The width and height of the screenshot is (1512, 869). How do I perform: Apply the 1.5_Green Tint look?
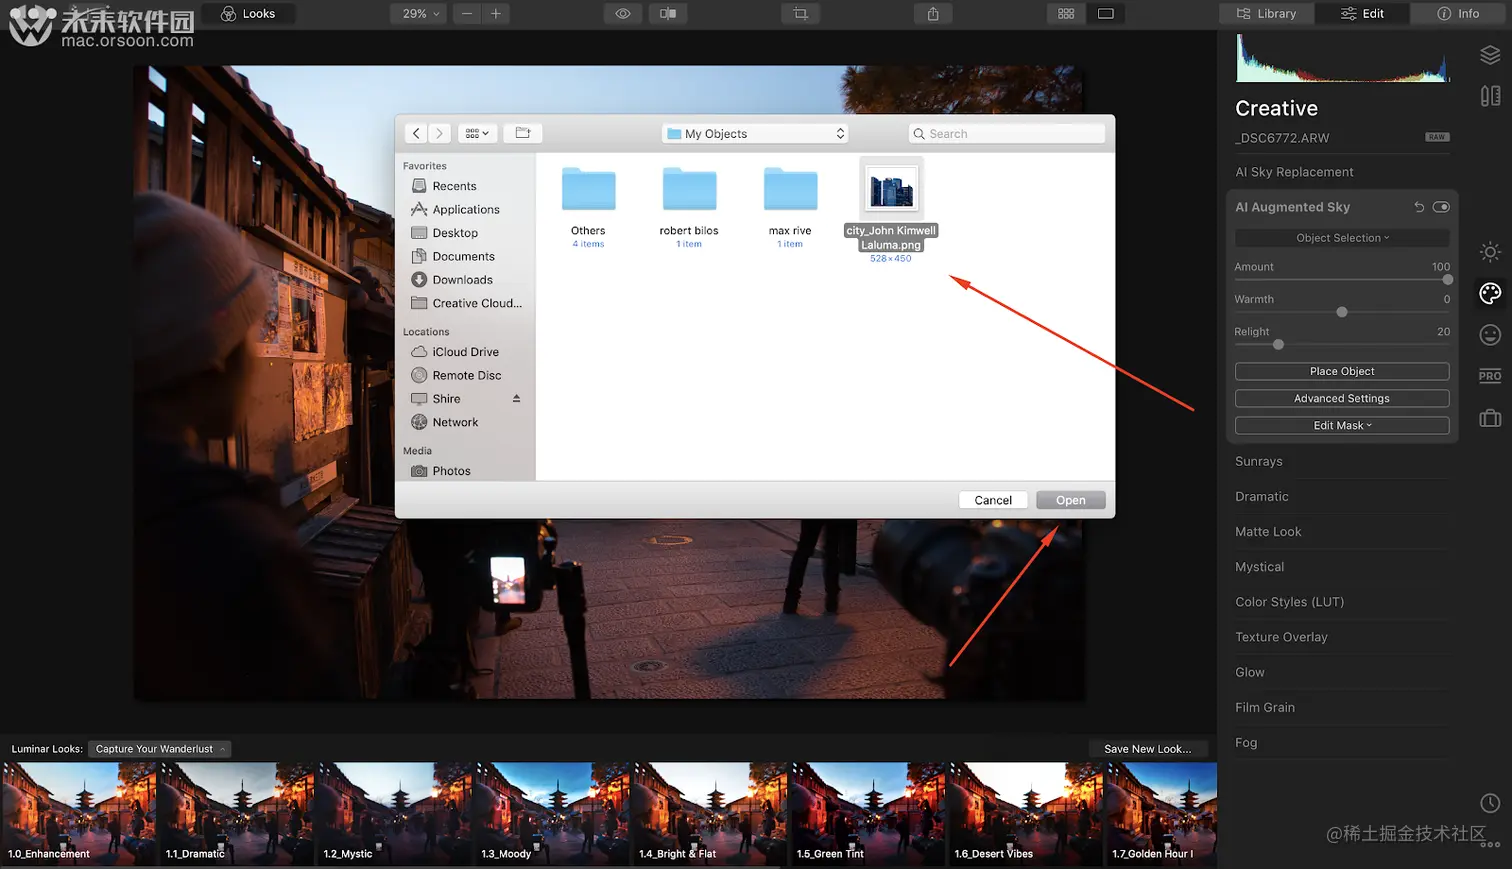pyautogui.click(x=868, y=813)
